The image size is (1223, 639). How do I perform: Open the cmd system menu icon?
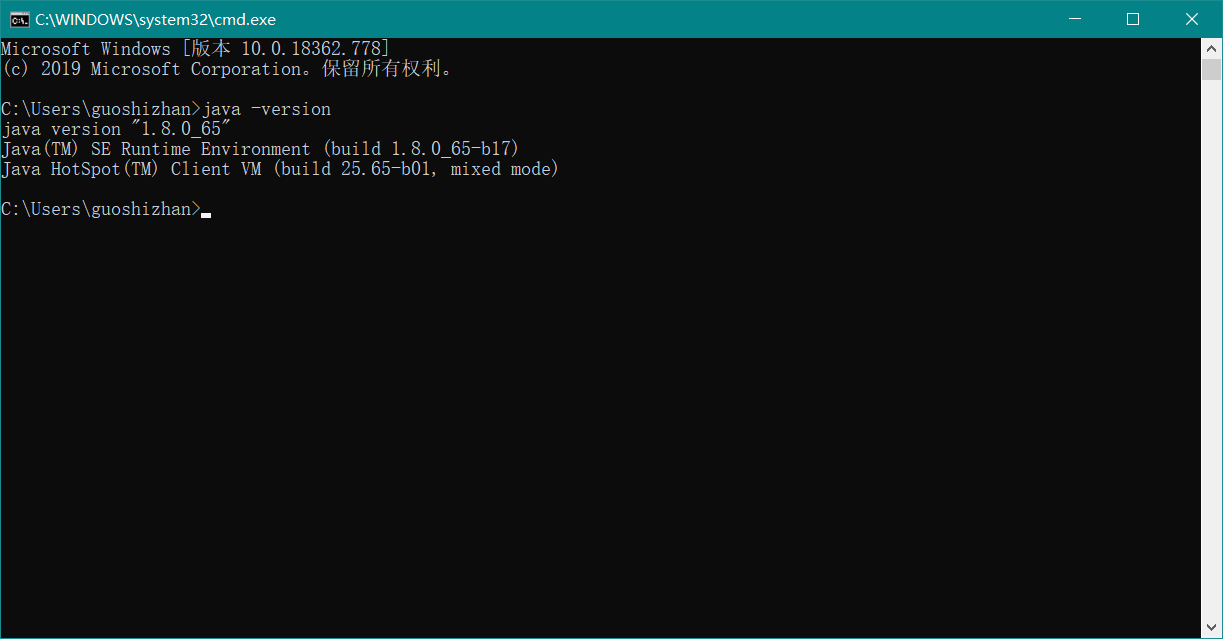[x=19, y=19]
